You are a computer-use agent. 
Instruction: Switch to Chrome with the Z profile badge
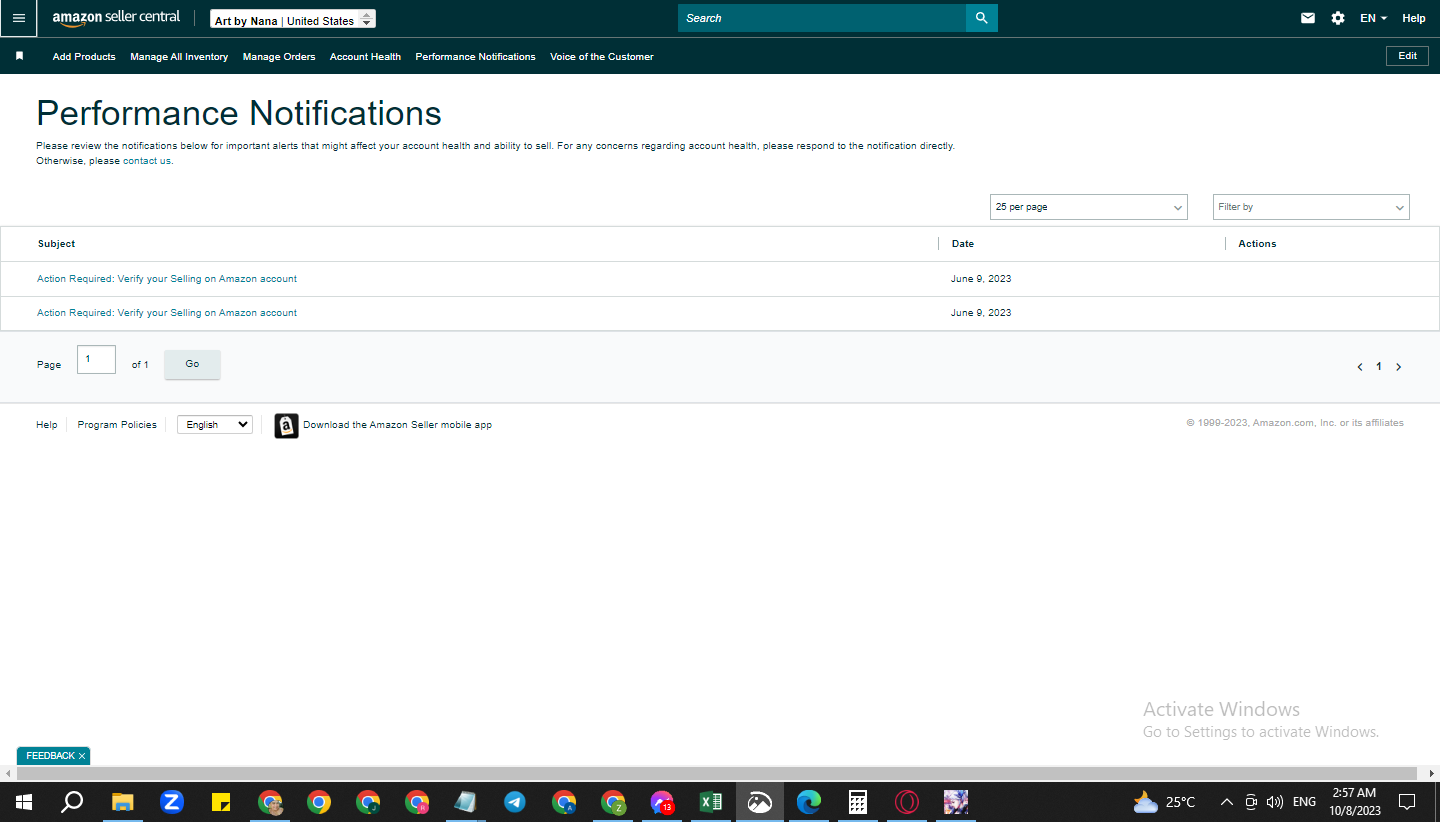[613, 802]
